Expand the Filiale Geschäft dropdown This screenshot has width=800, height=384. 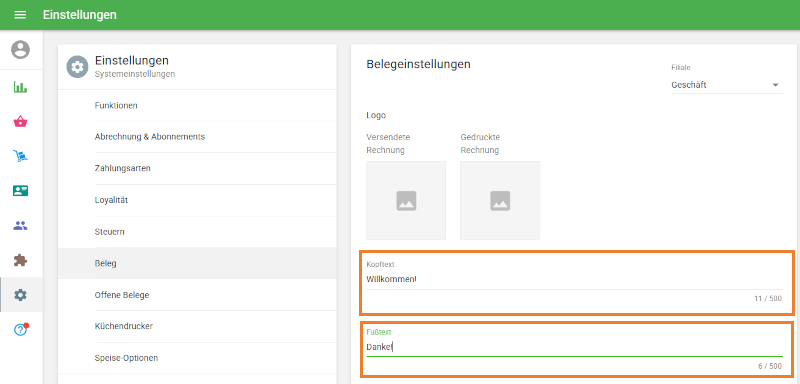pyautogui.click(x=727, y=85)
